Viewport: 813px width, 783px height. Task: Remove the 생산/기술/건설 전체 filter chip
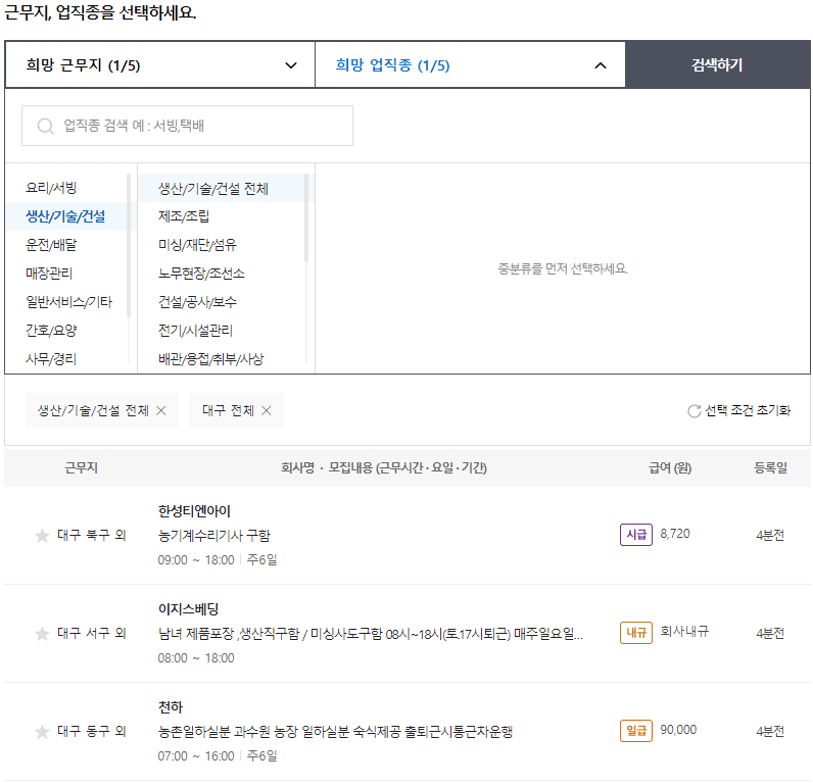tap(162, 410)
